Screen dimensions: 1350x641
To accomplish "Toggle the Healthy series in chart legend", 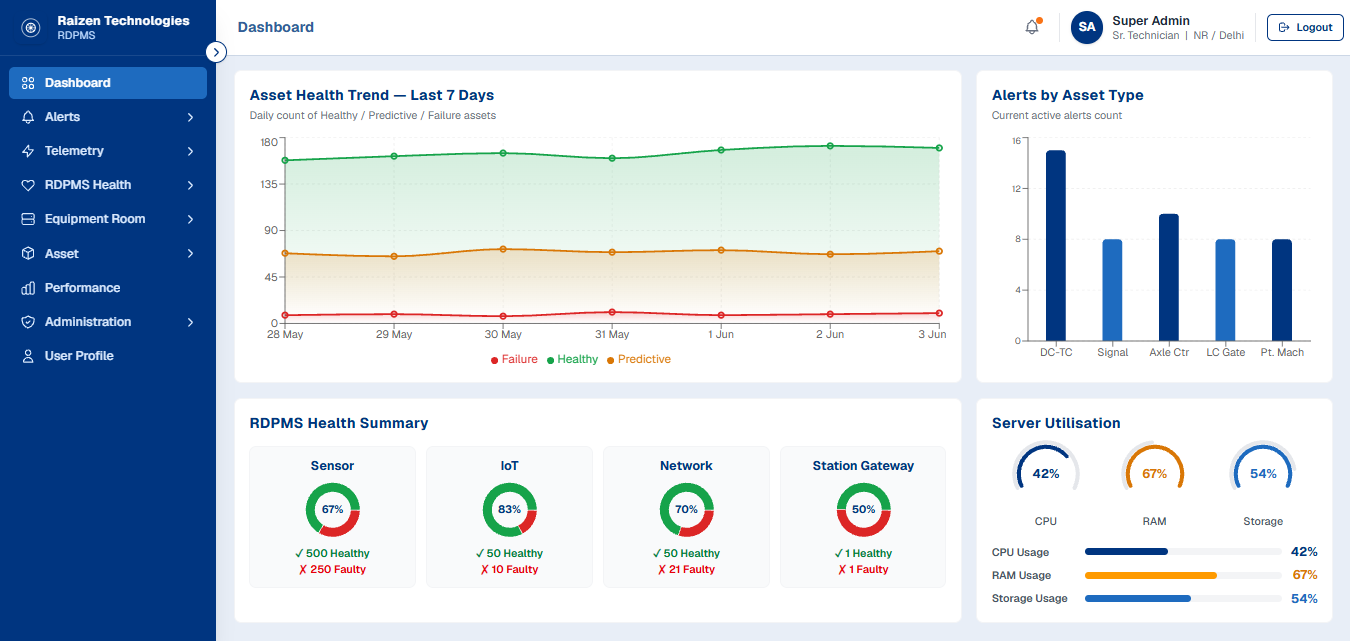I will tap(572, 360).
